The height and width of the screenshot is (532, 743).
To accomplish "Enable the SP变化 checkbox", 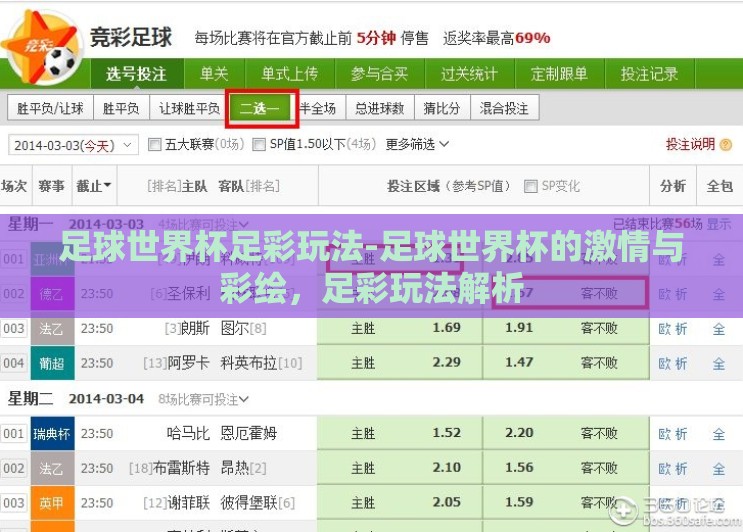I will click(531, 186).
